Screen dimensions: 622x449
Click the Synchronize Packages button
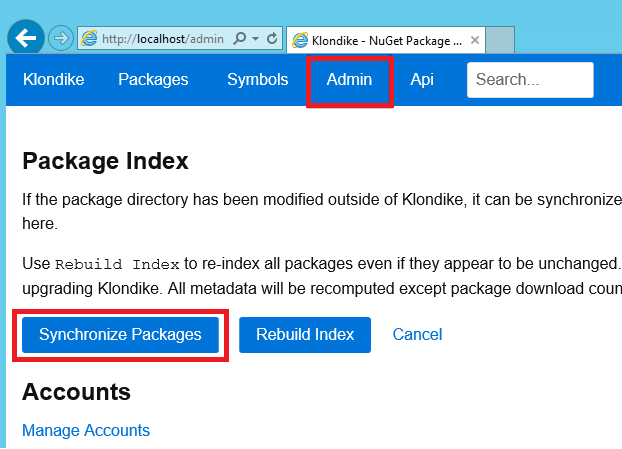[x=120, y=335]
